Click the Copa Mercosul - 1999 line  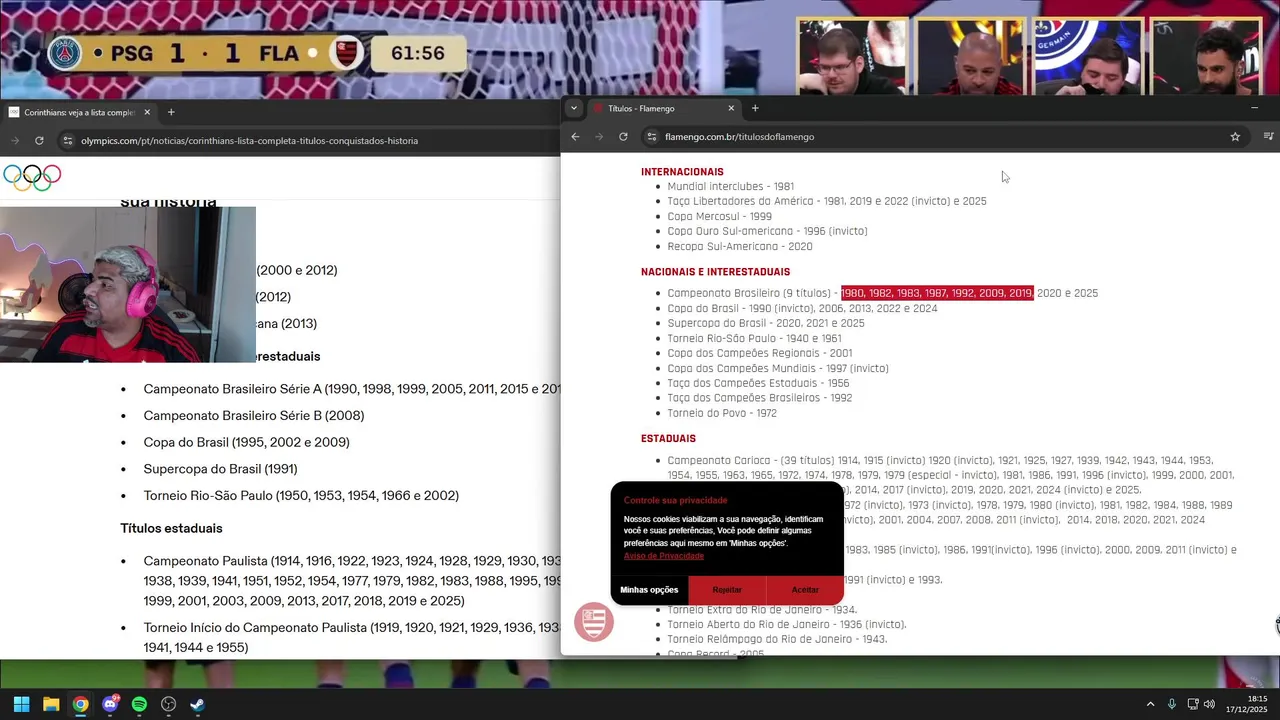click(720, 216)
